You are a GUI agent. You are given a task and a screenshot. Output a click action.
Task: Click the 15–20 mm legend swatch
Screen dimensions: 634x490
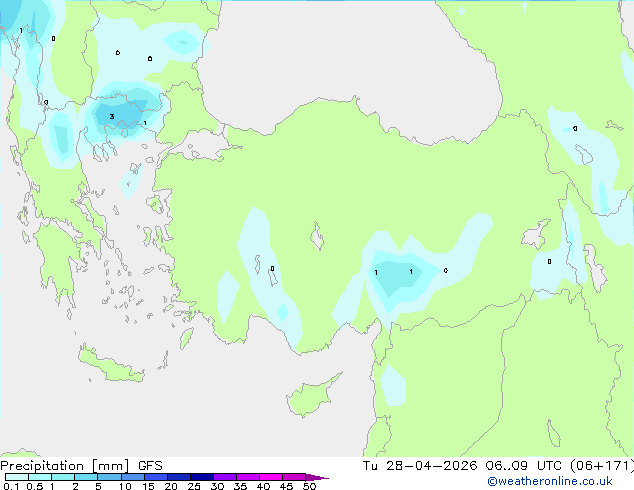(156, 477)
